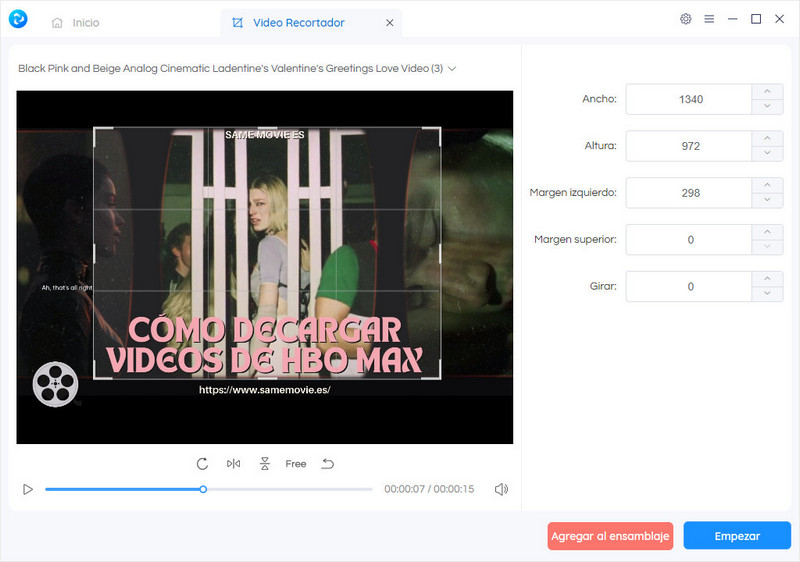This screenshot has width=800, height=562.
Task: Increase Ancho value with up arrow
Action: 767,92
